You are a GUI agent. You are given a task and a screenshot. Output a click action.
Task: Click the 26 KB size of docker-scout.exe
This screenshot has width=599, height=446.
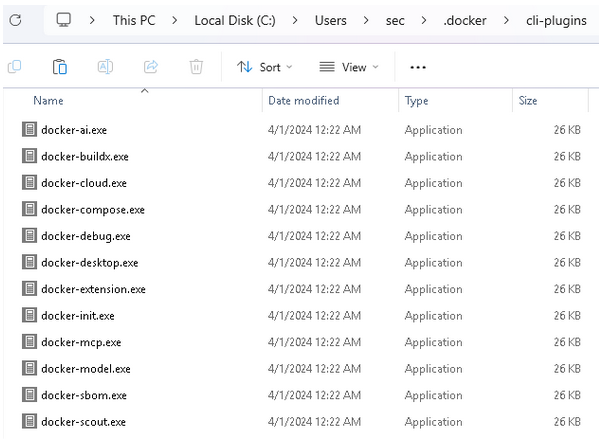tap(567, 422)
